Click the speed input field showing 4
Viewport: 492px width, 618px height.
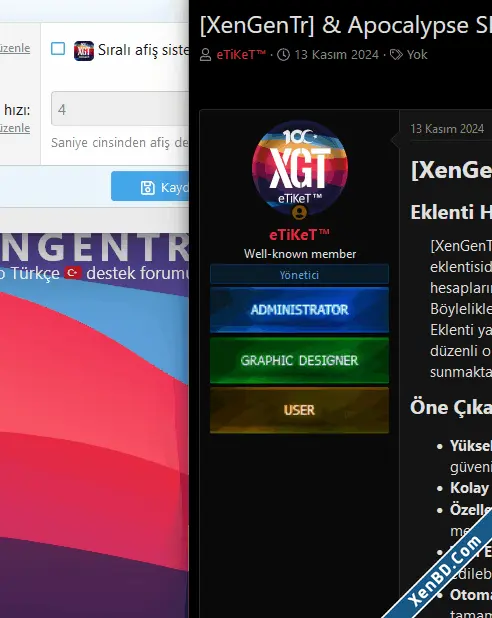120,109
